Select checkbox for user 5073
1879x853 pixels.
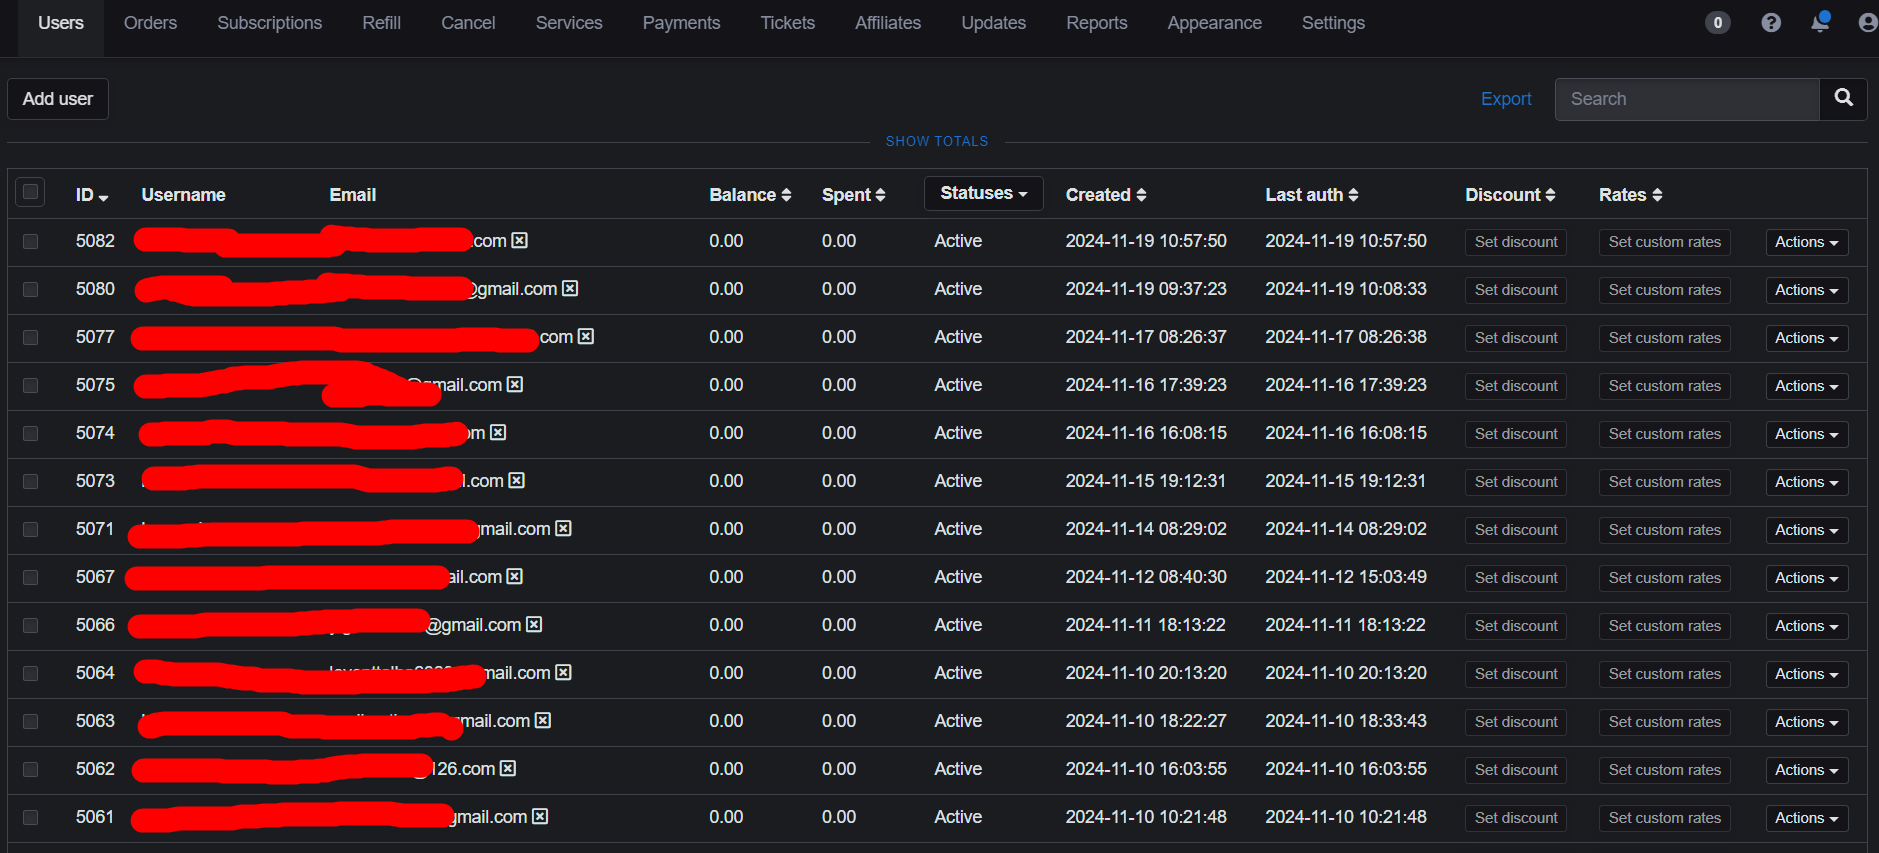point(31,481)
